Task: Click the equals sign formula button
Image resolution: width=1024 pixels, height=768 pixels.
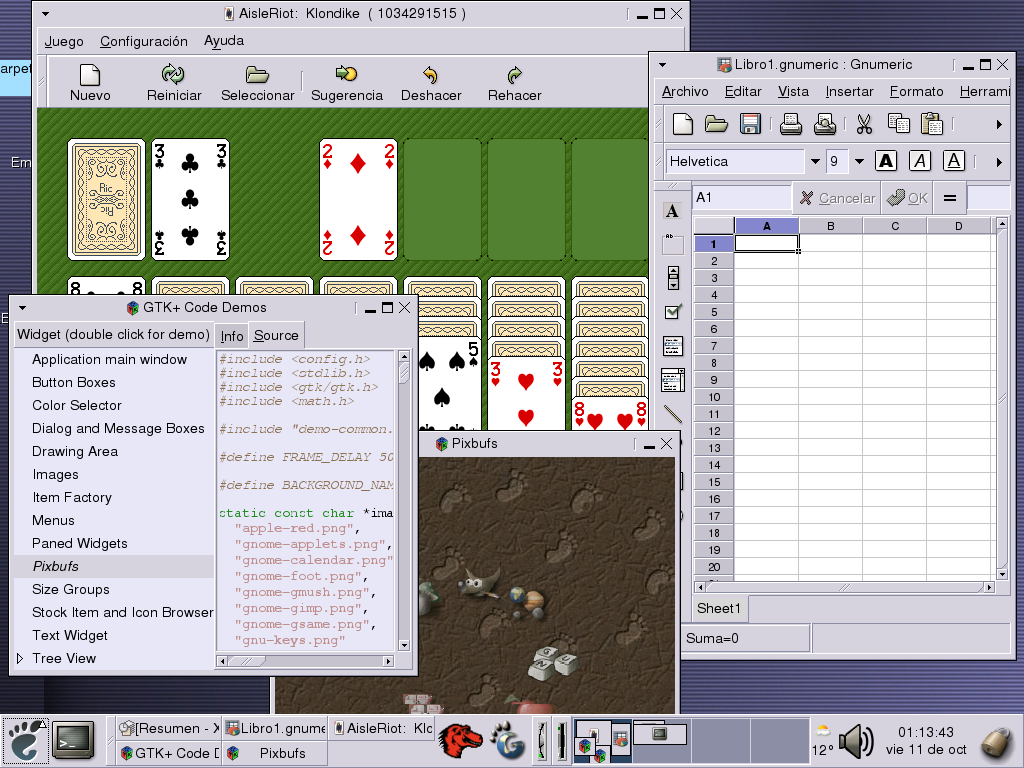Action: pos(950,198)
